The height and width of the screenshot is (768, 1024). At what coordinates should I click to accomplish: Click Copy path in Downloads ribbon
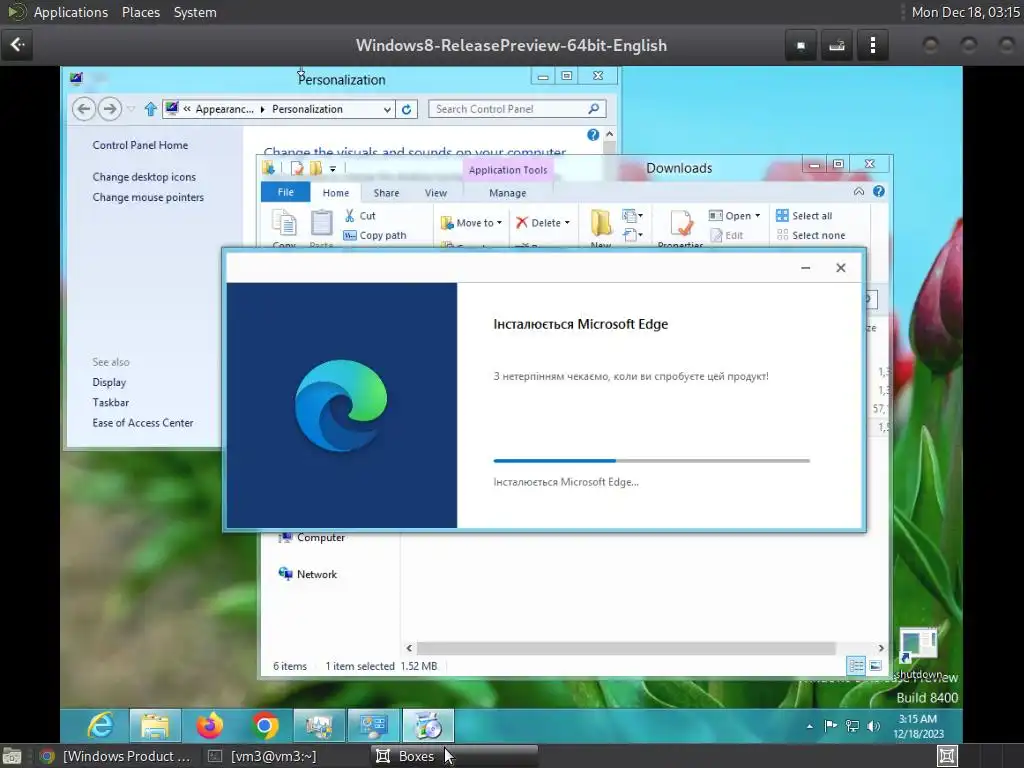(x=375, y=235)
